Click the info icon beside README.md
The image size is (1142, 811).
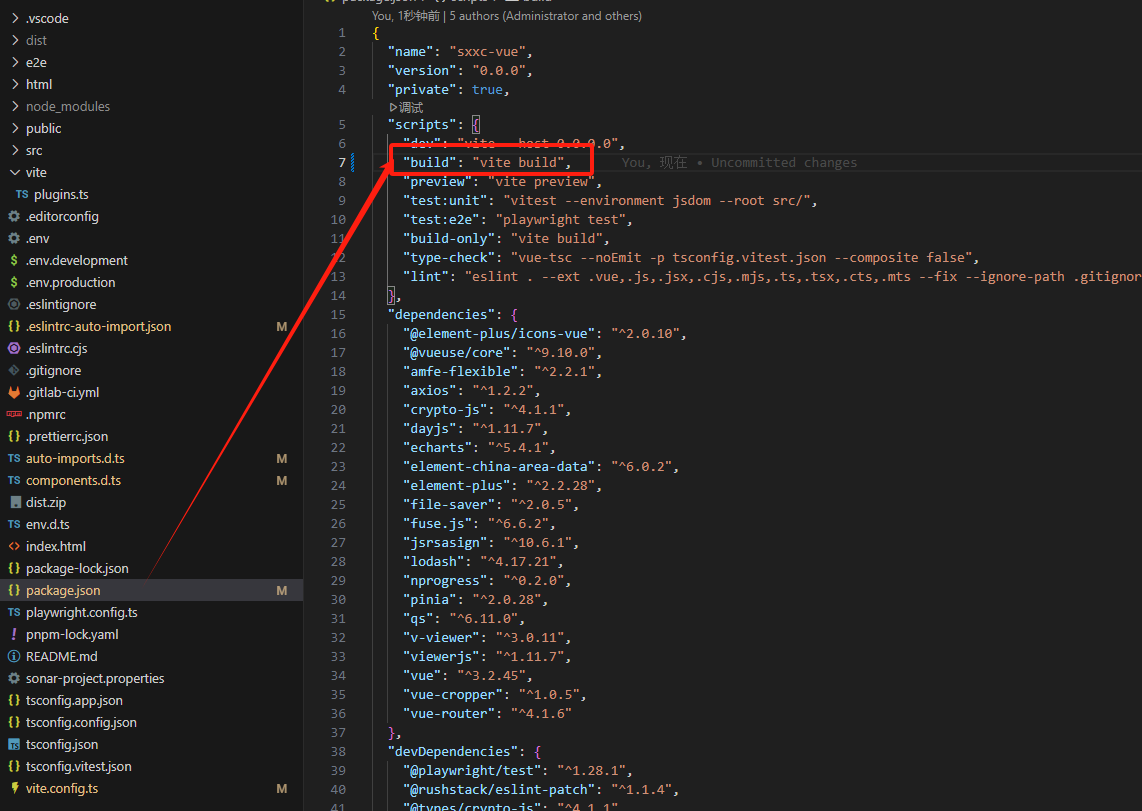point(14,656)
